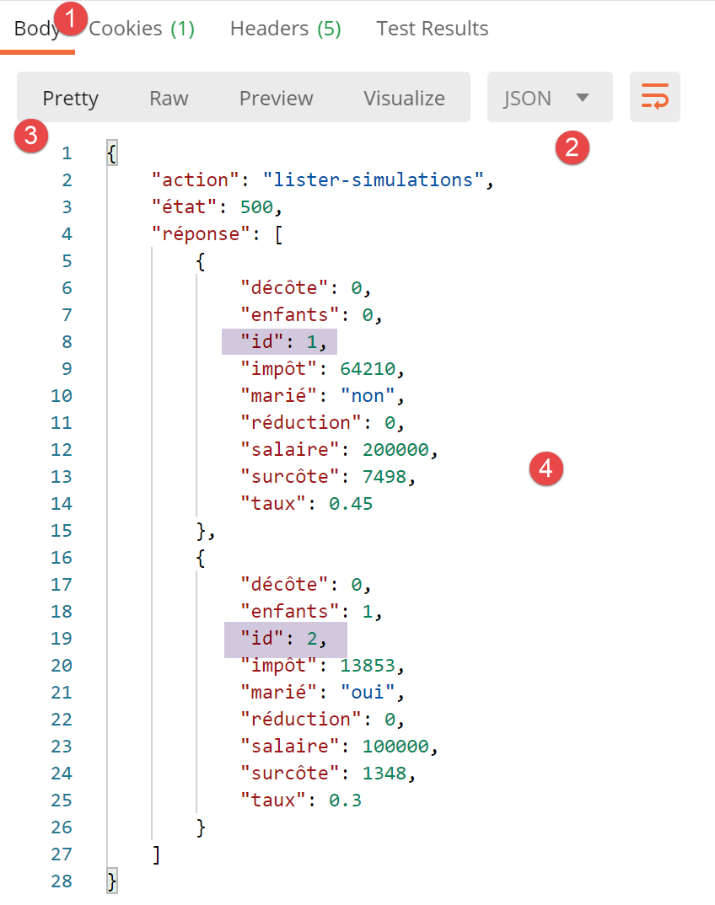
Task: Collapse the second simulation object at line 16
Action: coord(90,557)
